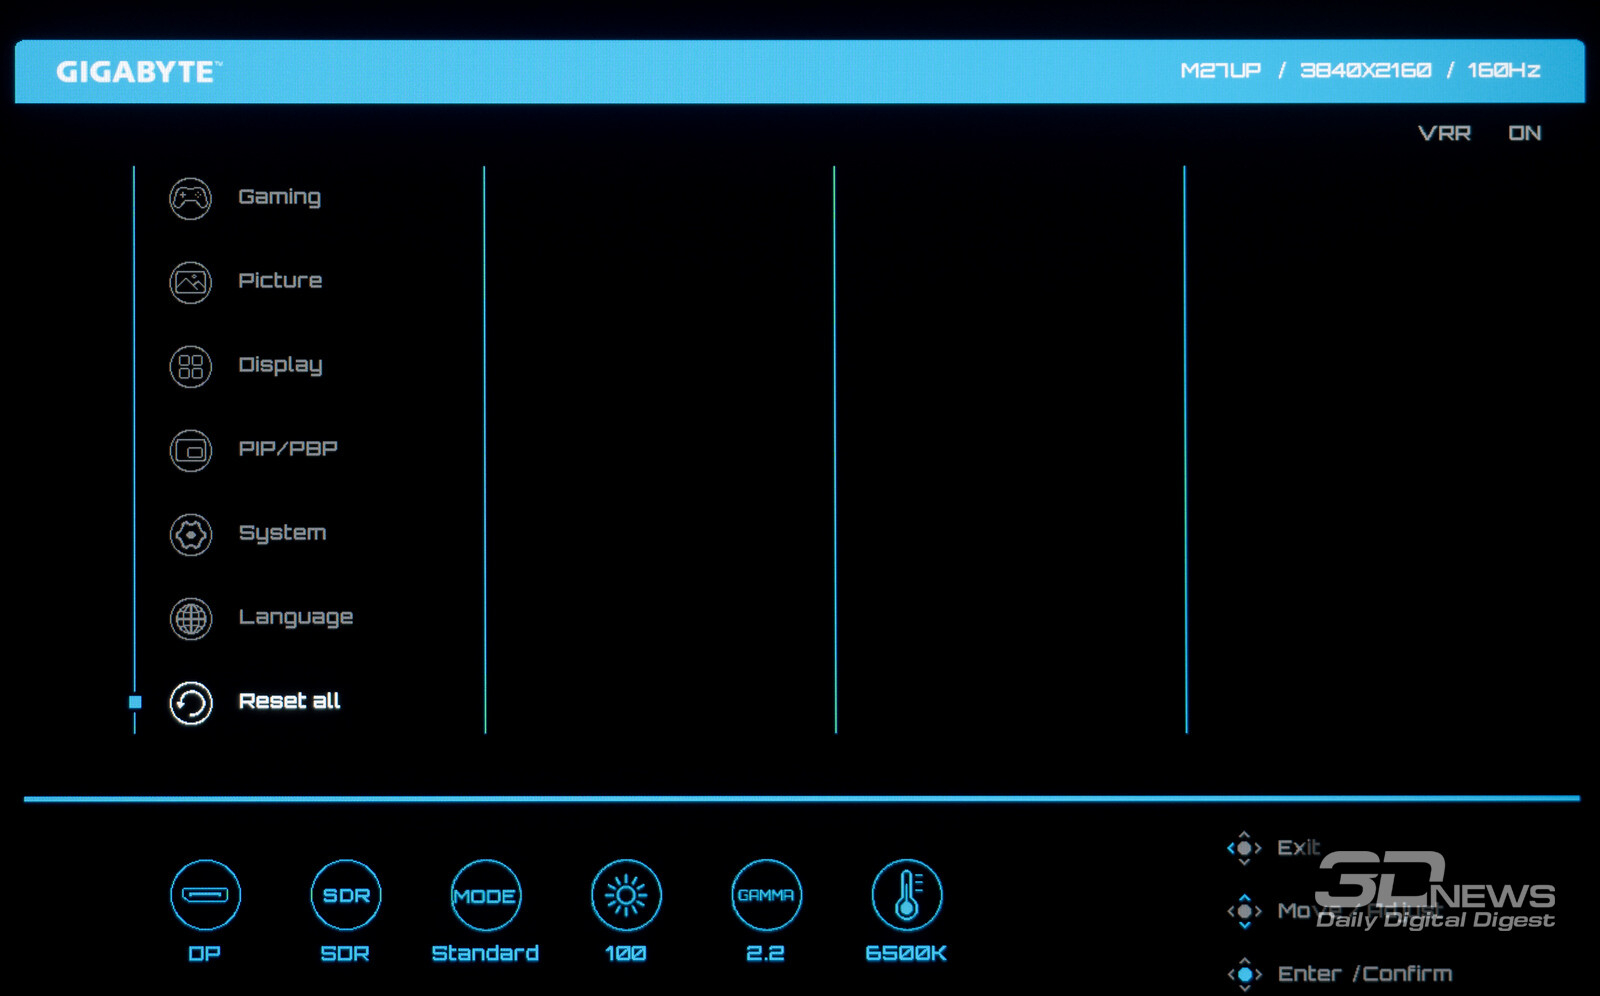
Task: Select the Gaming controller icon
Action: [x=190, y=198]
